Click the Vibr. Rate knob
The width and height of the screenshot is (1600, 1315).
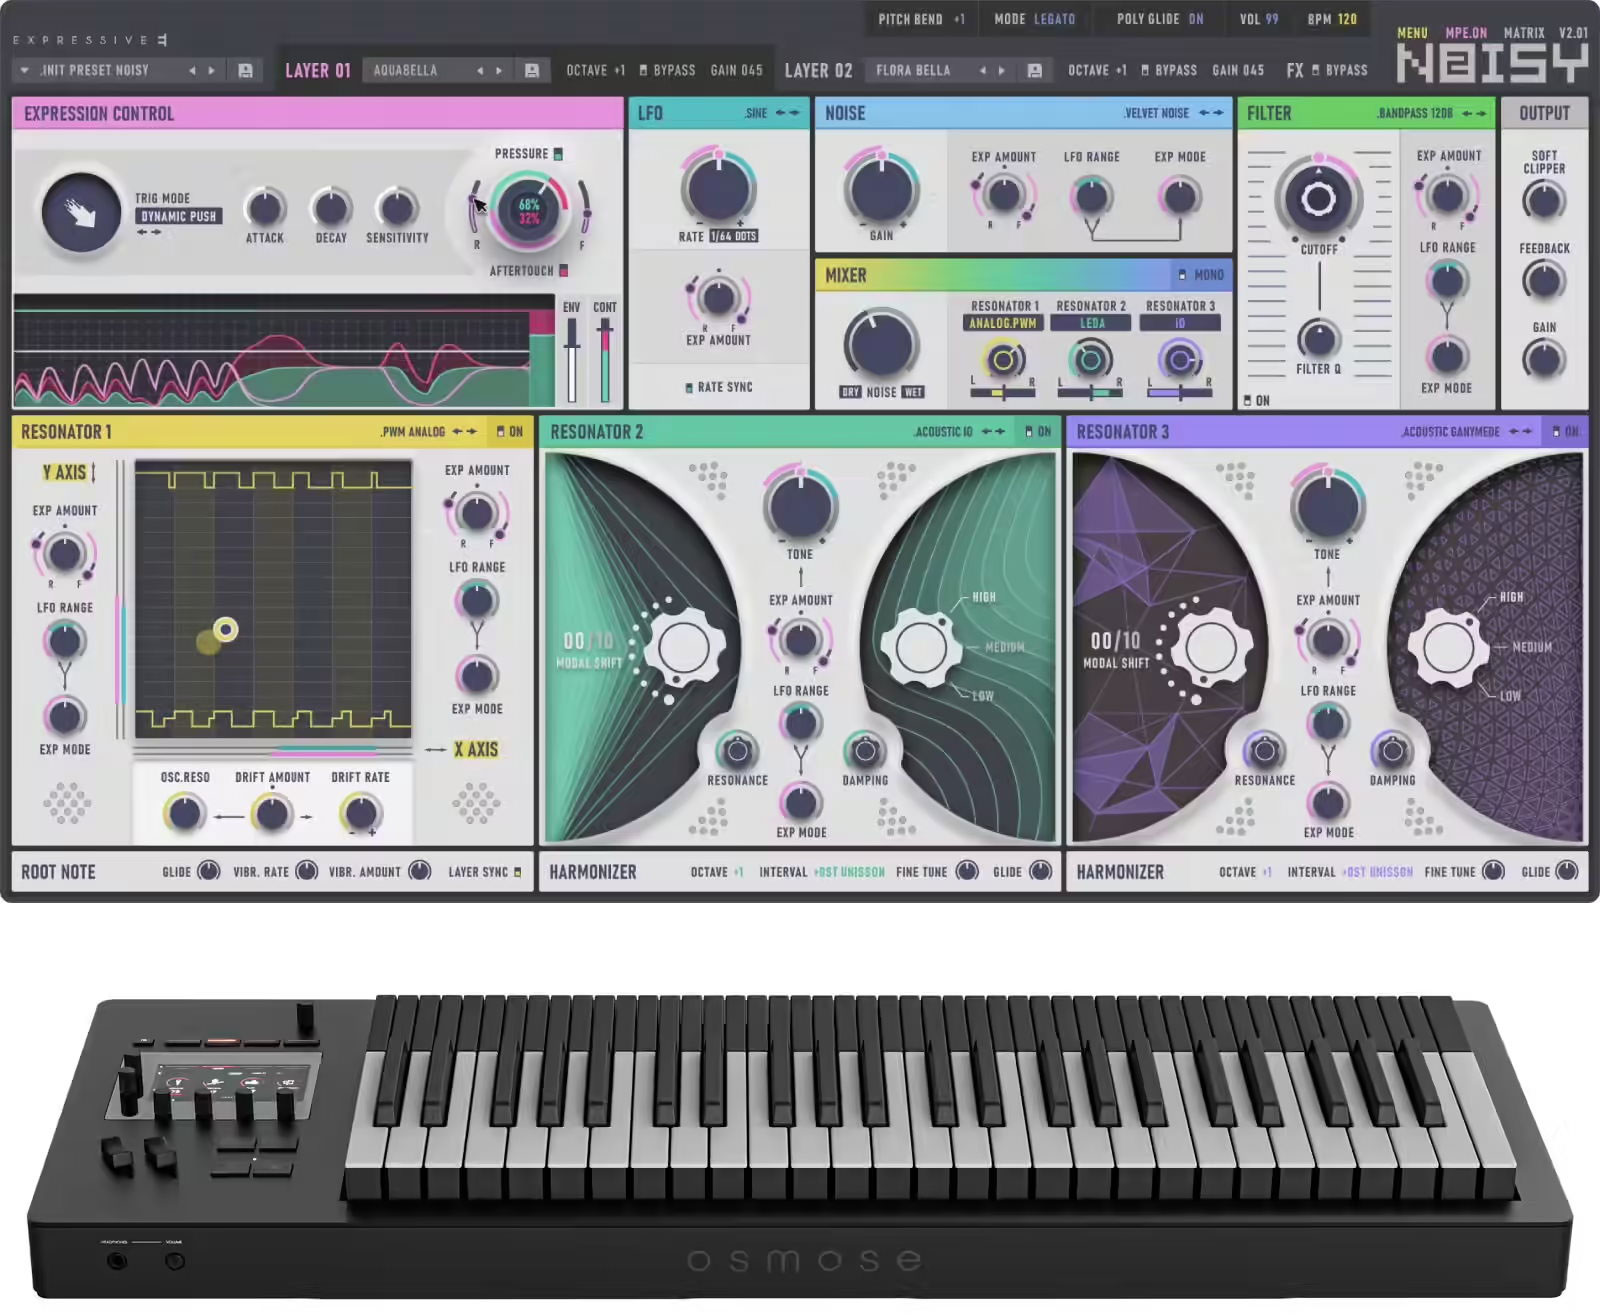[x=307, y=871]
